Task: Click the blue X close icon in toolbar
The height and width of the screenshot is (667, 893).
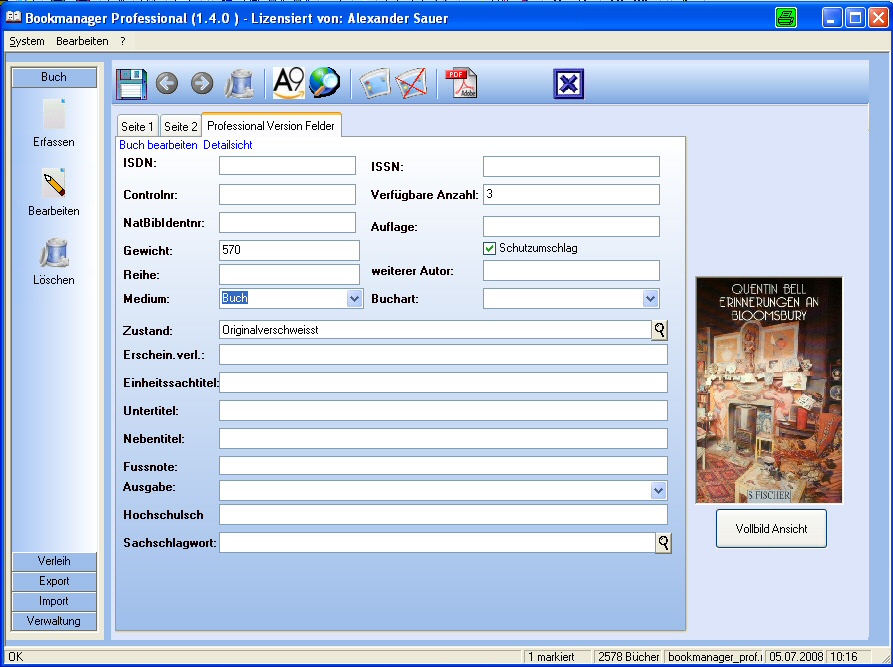Action: pos(568,84)
